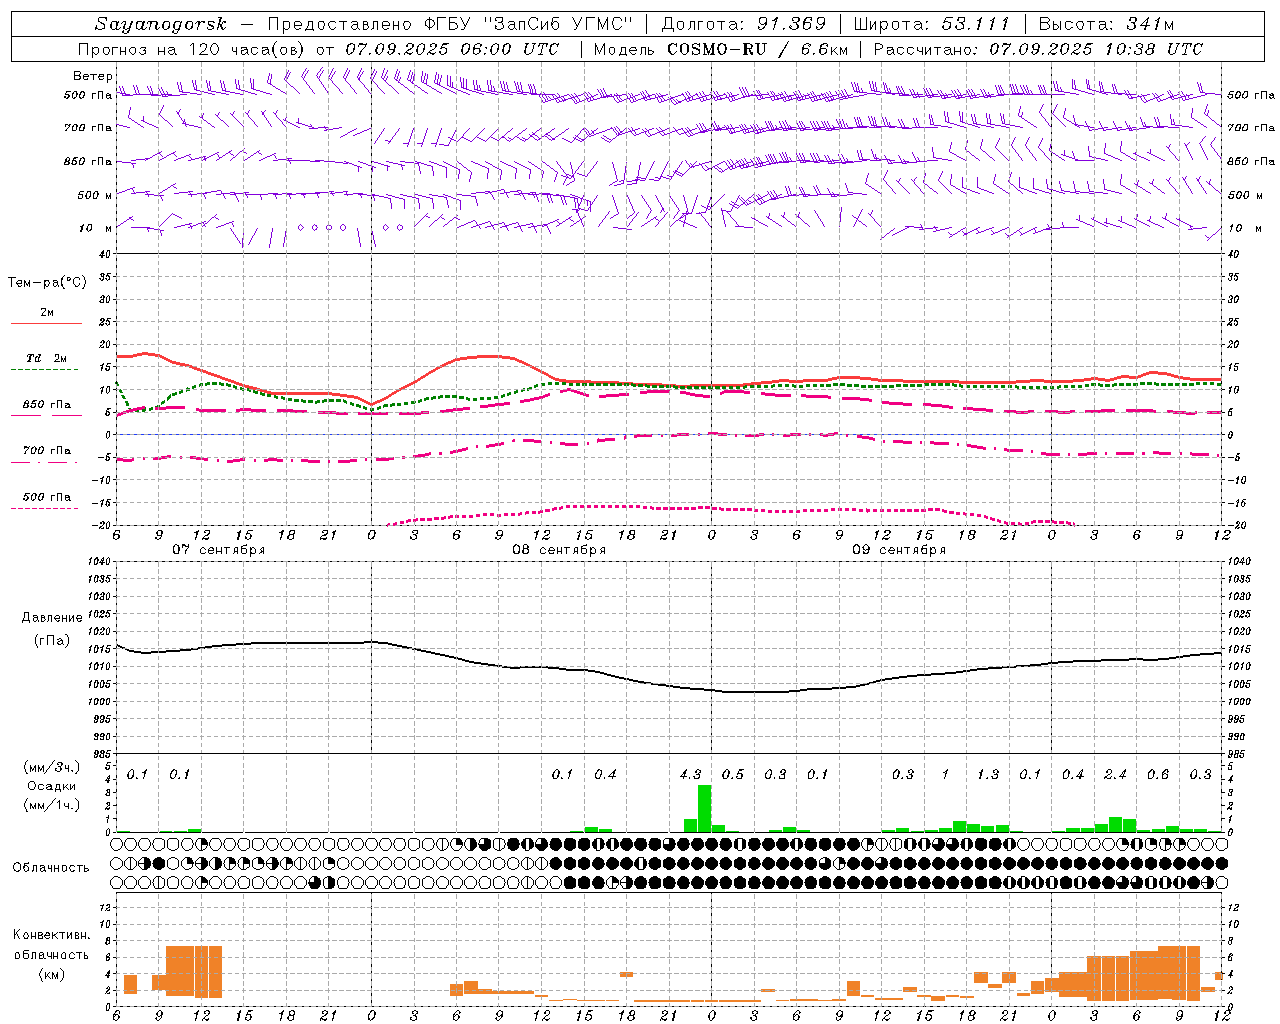The height and width of the screenshot is (1024, 1280).
Task: Click the '08 сентября' date label
Action: (559, 550)
